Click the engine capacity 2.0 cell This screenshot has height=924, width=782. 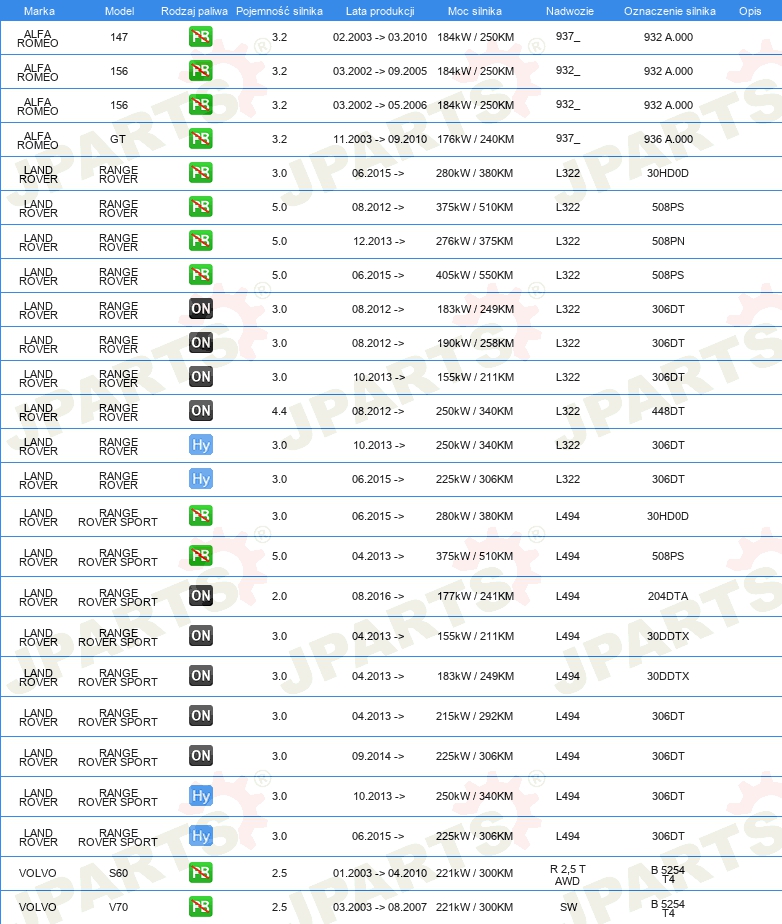point(279,596)
